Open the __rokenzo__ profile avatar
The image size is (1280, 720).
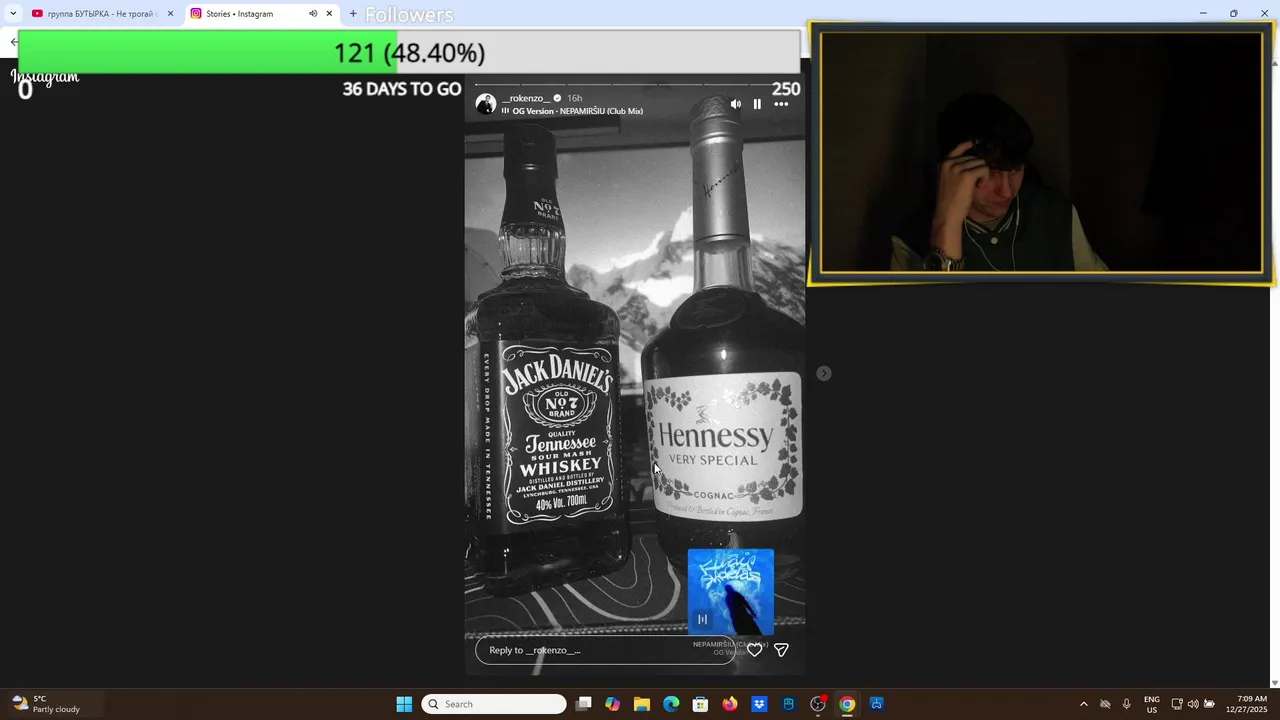pos(486,104)
